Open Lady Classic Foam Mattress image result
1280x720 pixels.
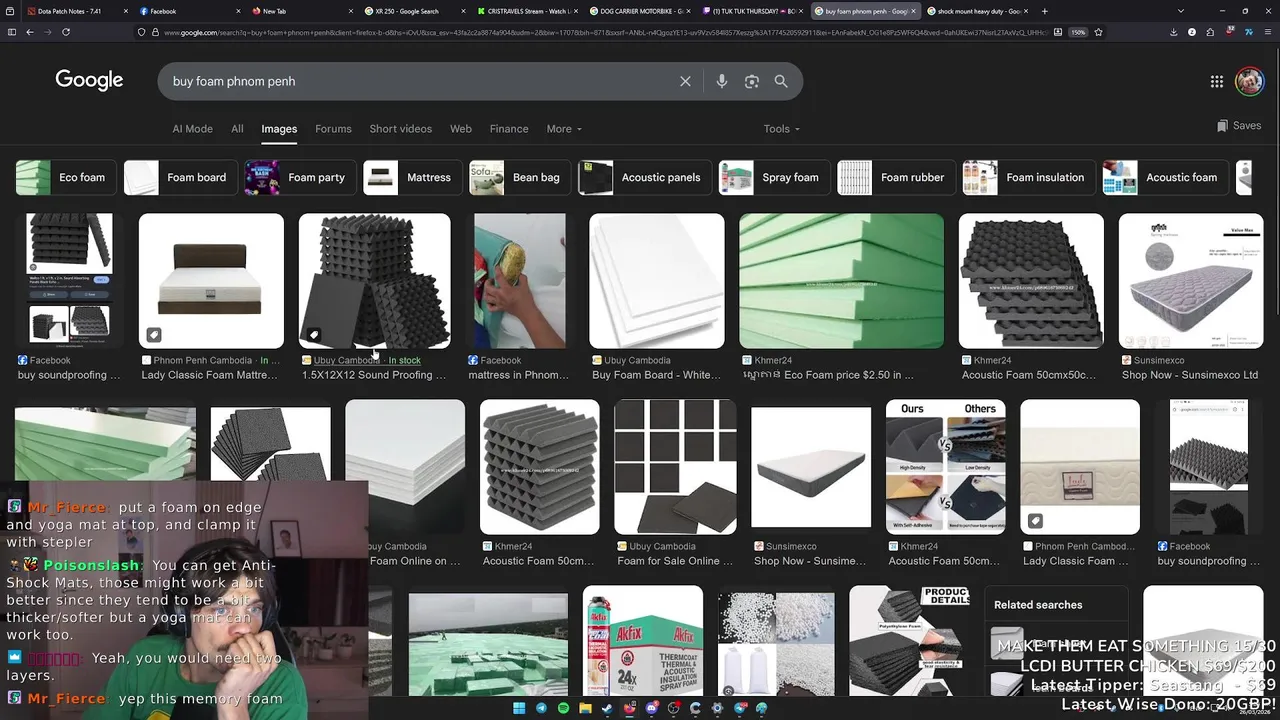[211, 281]
